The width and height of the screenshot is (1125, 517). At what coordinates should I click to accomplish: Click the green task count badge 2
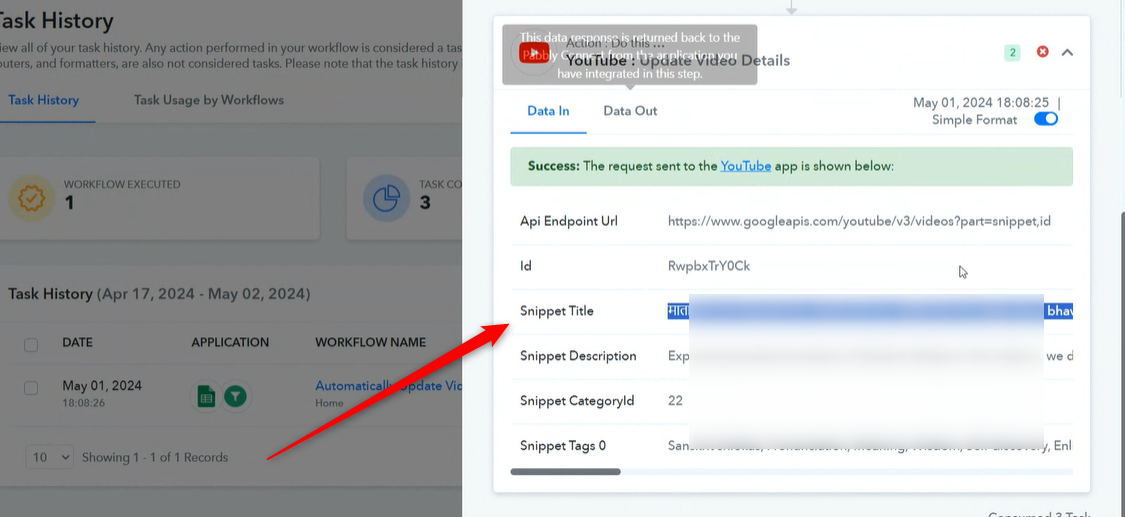(x=1012, y=52)
